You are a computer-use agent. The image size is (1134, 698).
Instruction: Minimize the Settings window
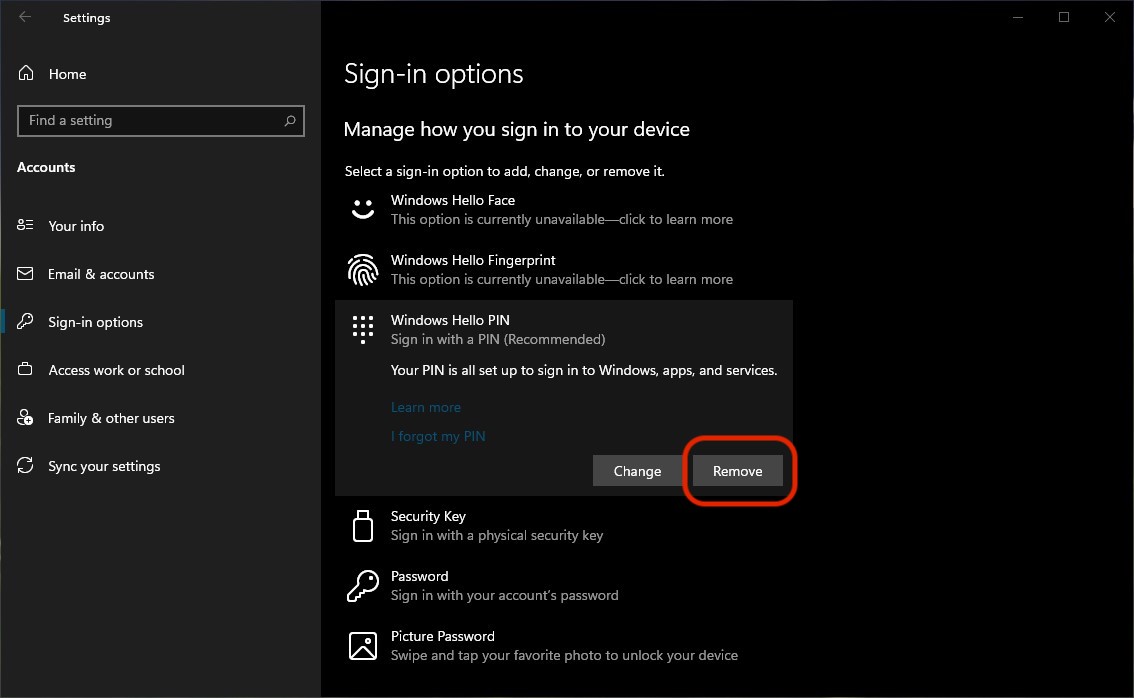coord(1018,17)
